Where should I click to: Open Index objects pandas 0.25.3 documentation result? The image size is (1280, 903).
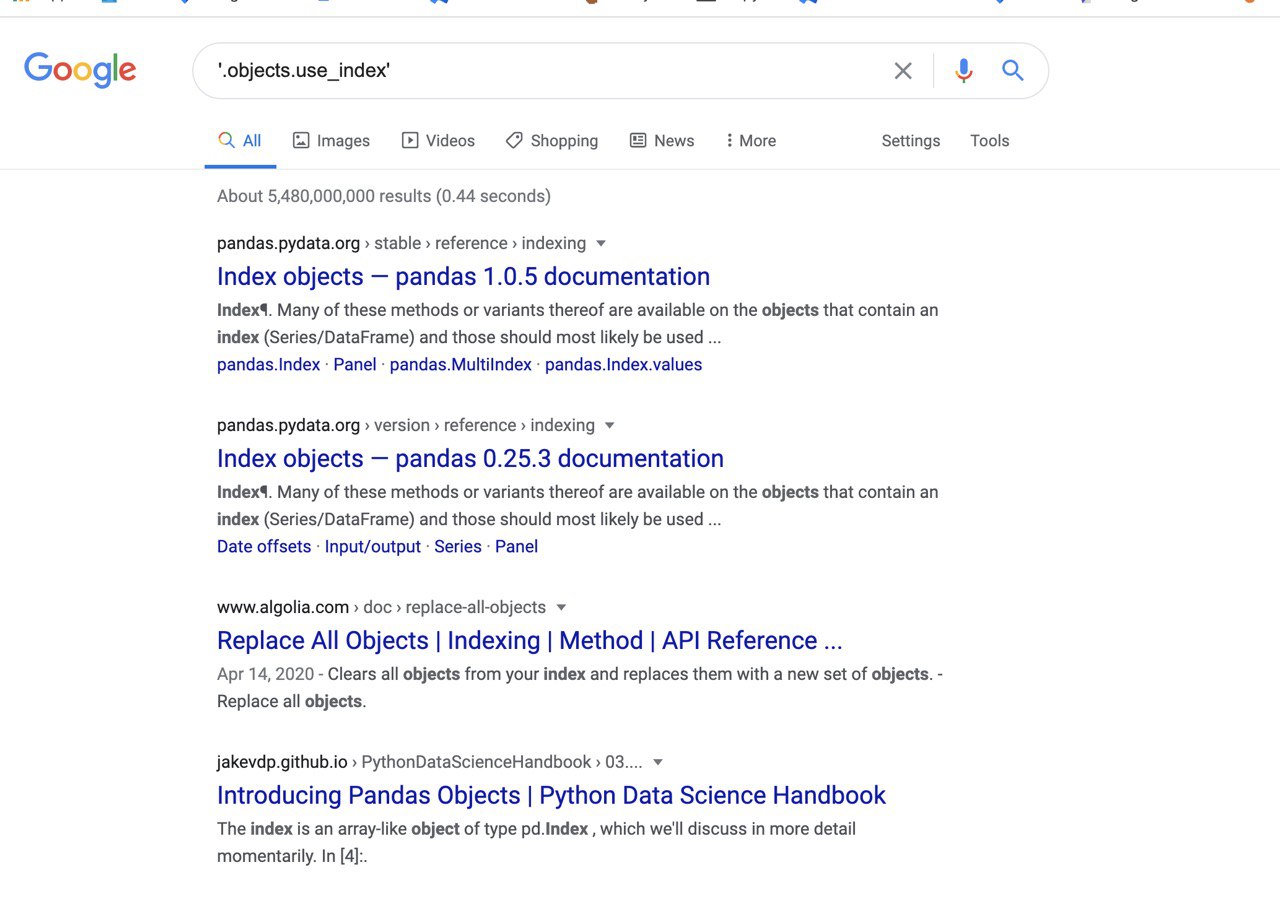(470, 459)
